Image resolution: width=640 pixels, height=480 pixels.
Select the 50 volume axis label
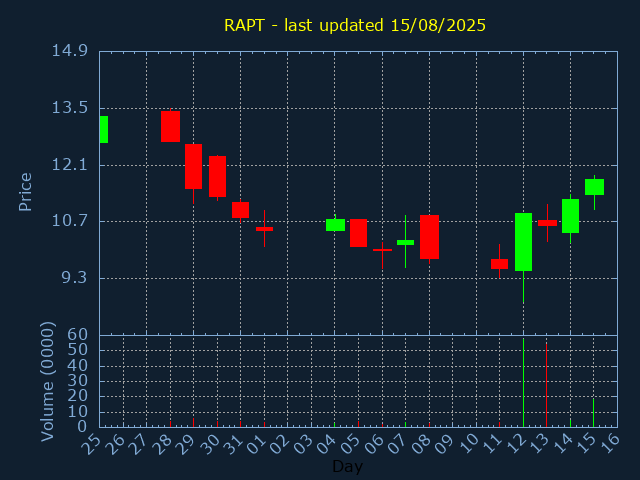pyautogui.click(x=78, y=350)
